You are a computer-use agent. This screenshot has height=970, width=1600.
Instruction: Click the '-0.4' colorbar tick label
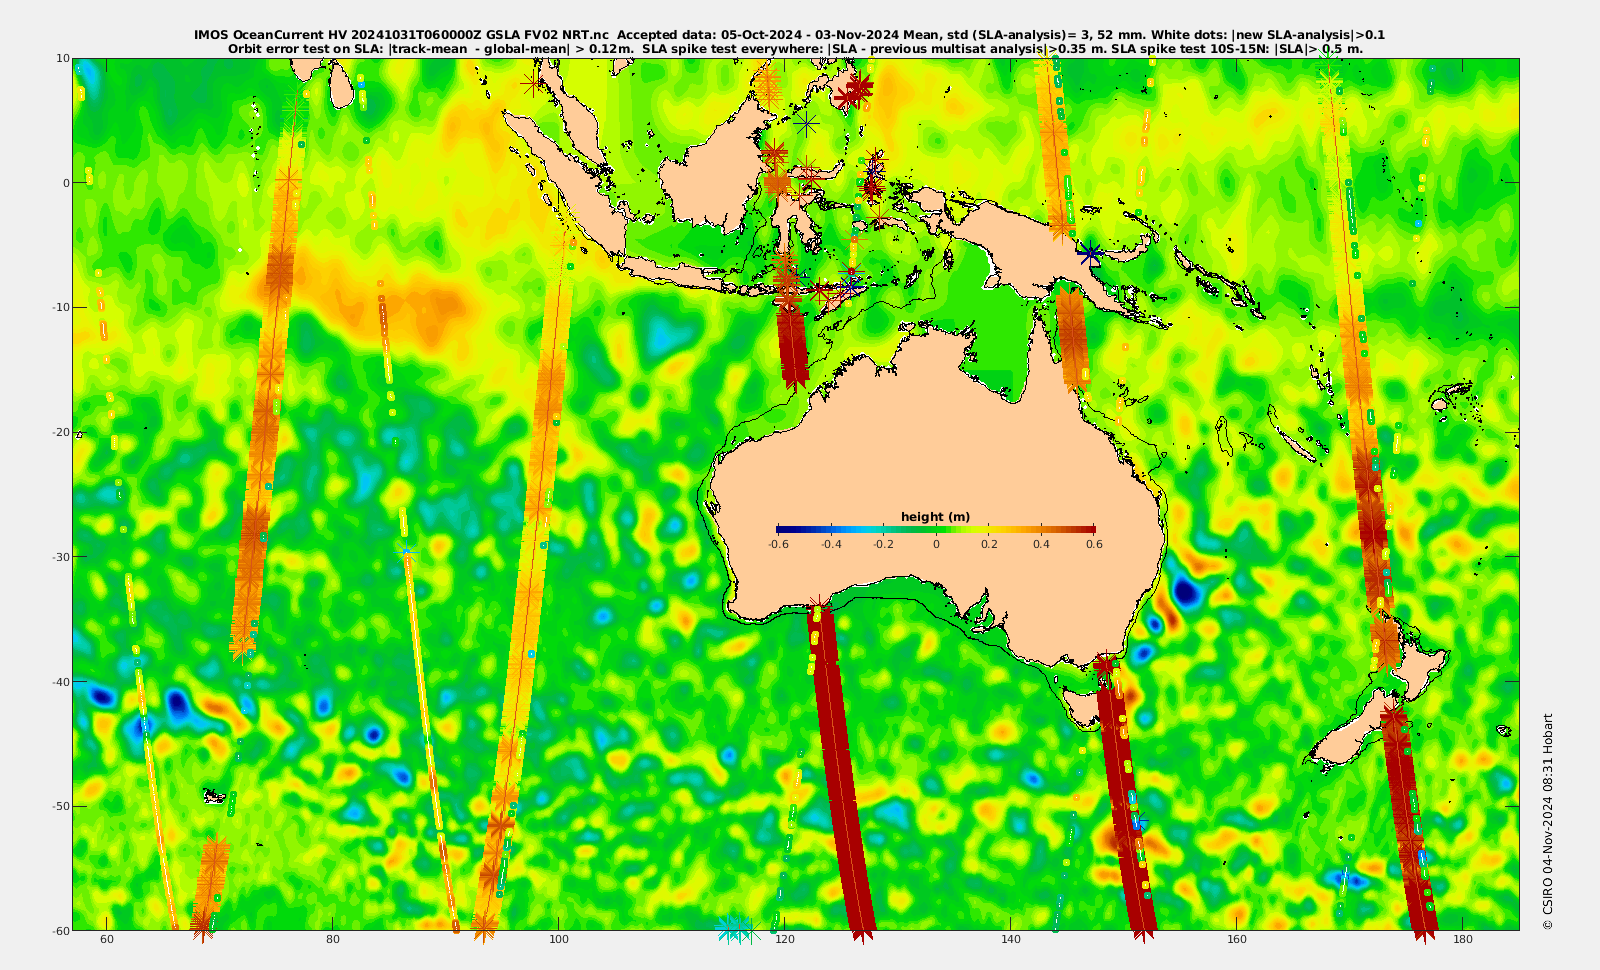click(830, 545)
